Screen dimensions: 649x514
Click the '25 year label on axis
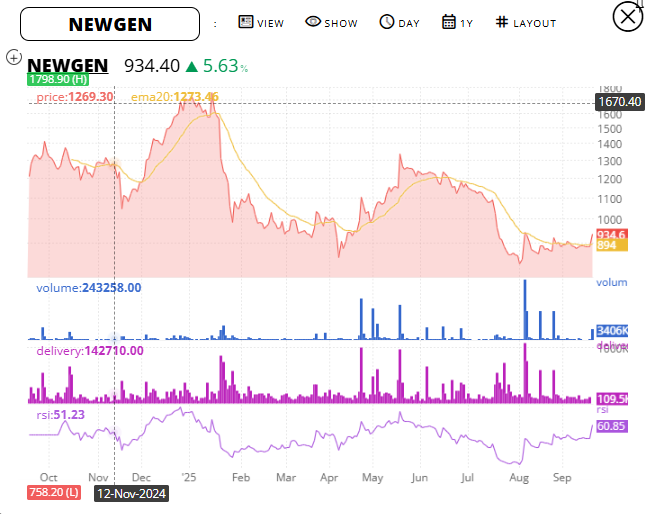tap(189, 478)
